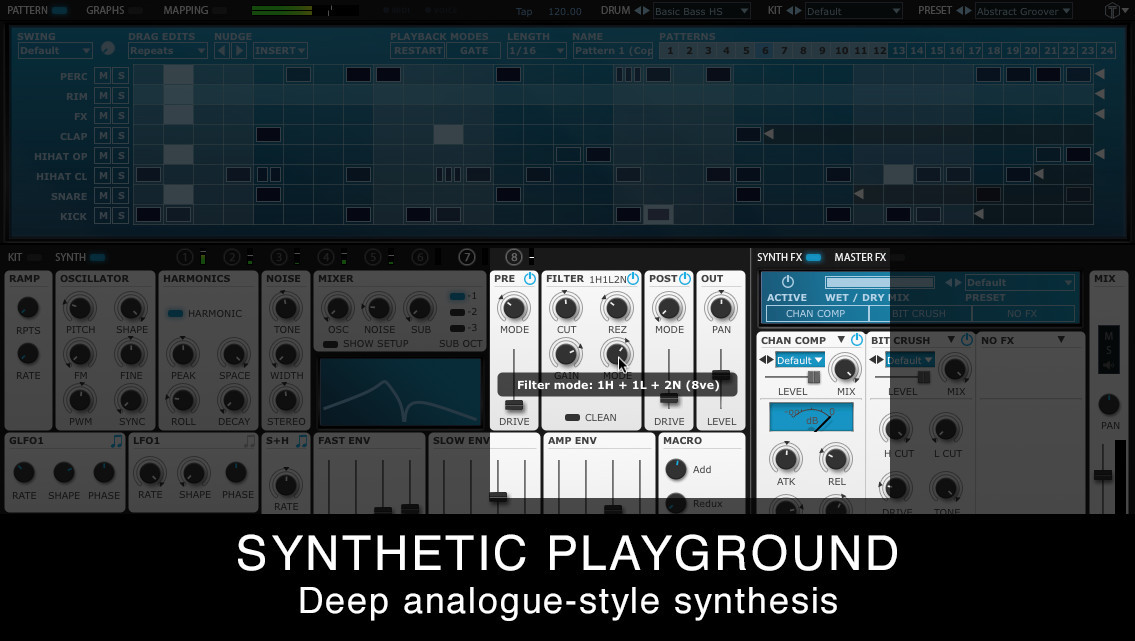Image resolution: width=1135 pixels, height=641 pixels.
Task: Click the tempo value 120.00
Action: [x=565, y=12]
